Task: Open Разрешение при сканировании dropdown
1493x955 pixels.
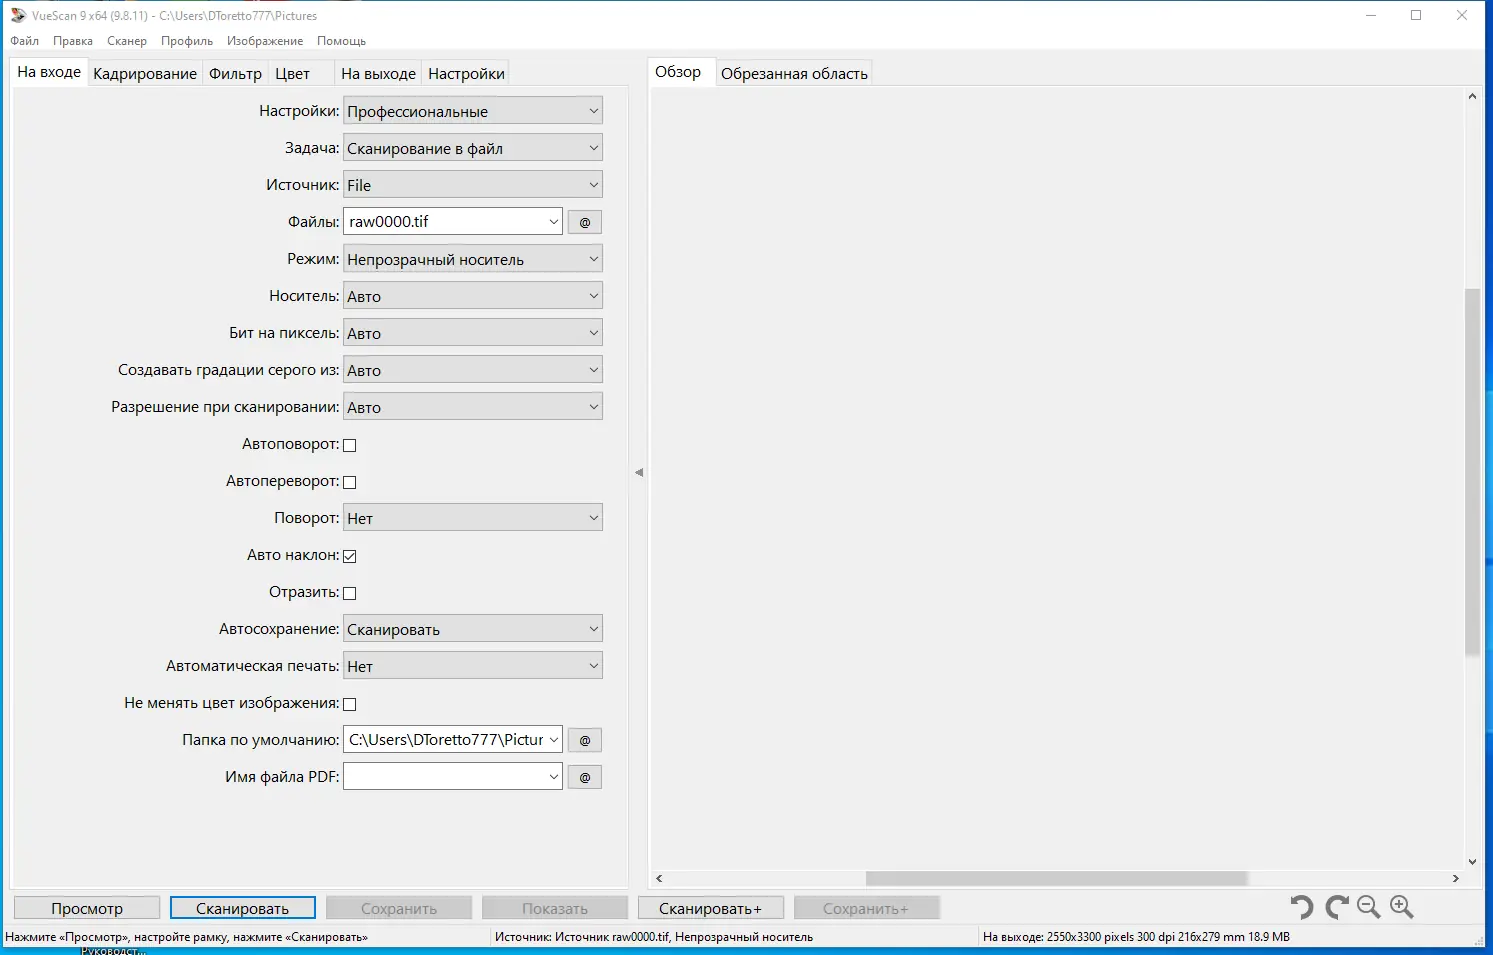Action: [x=473, y=407]
